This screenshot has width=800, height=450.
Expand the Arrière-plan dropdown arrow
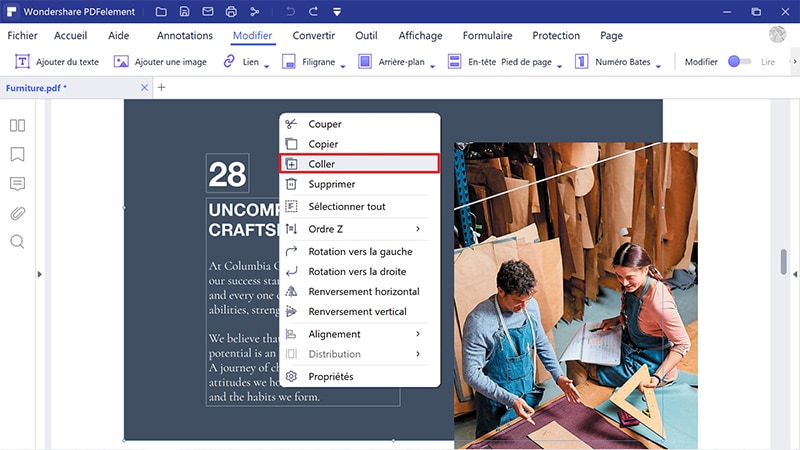[x=432, y=66]
